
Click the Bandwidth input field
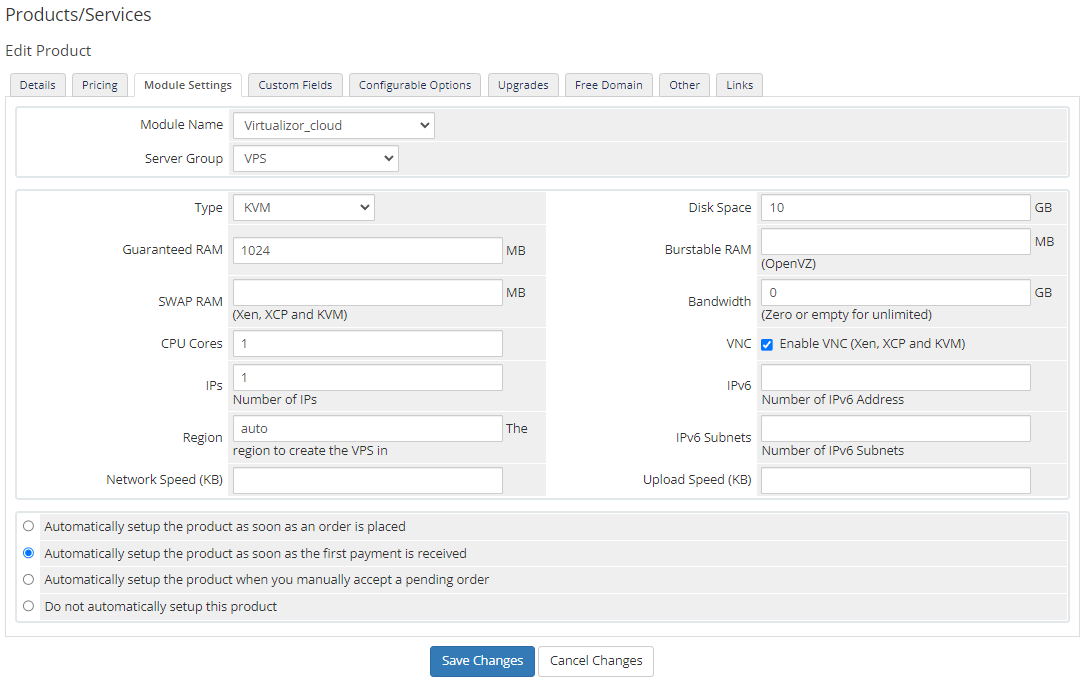pyautogui.click(x=896, y=293)
